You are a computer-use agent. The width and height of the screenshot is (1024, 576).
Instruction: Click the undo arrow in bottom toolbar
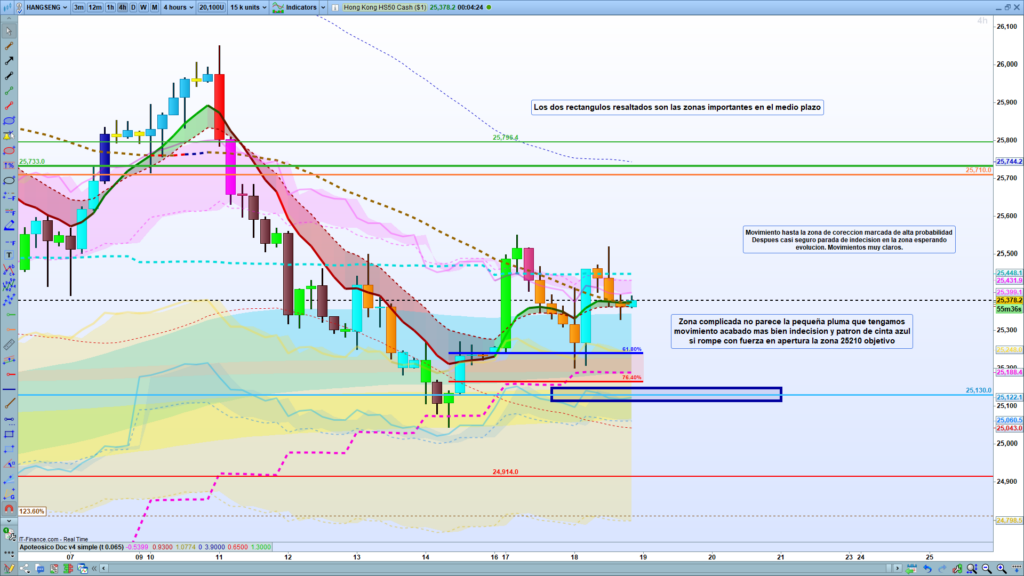pos(927,569)
